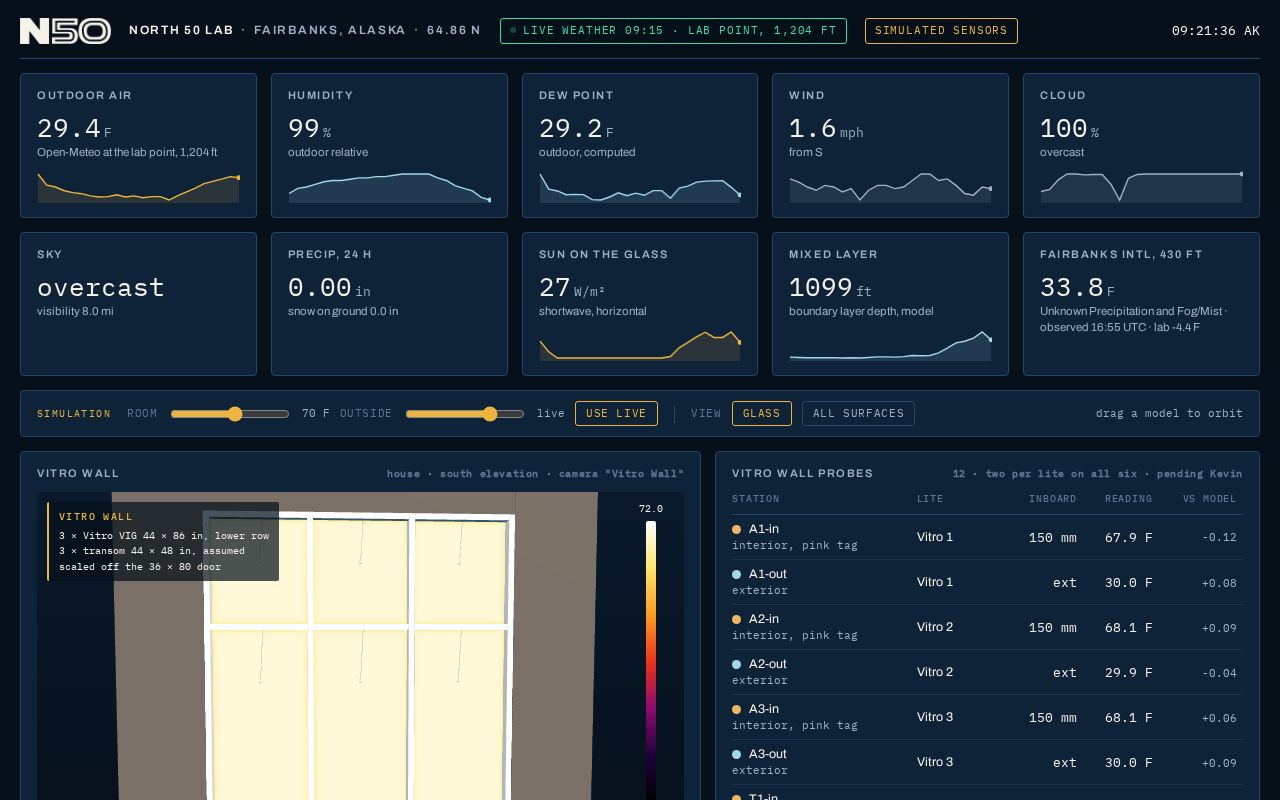
Task: Click the SIMULATED SENSORS badge
Action: pos(941,31)
